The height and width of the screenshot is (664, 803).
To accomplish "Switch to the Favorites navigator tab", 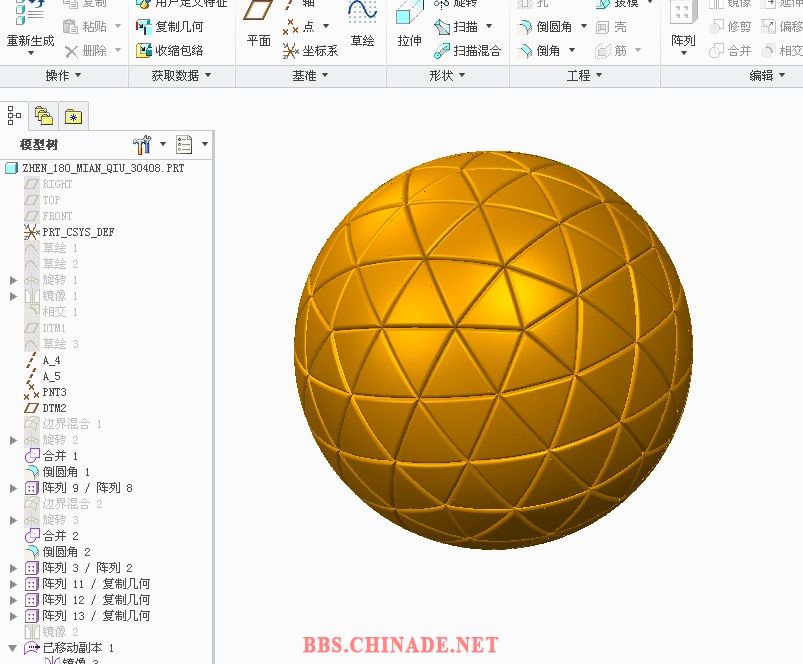I will point(73,117).
